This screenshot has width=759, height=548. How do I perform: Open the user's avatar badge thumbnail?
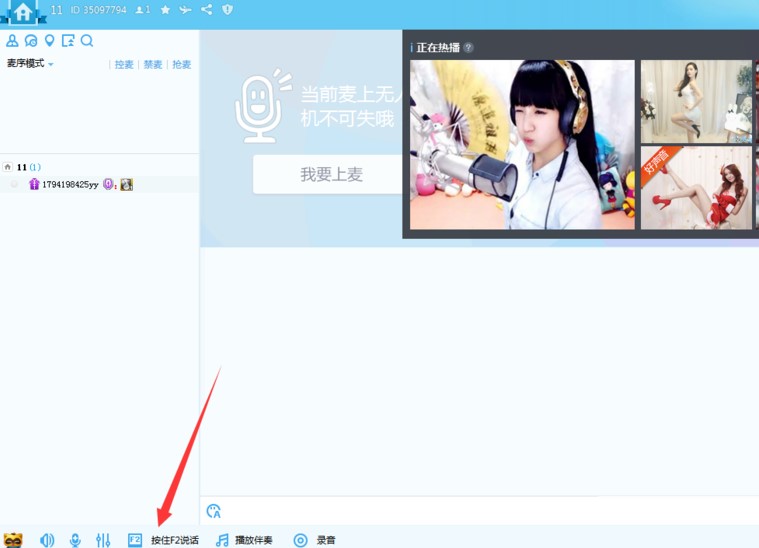127,184
